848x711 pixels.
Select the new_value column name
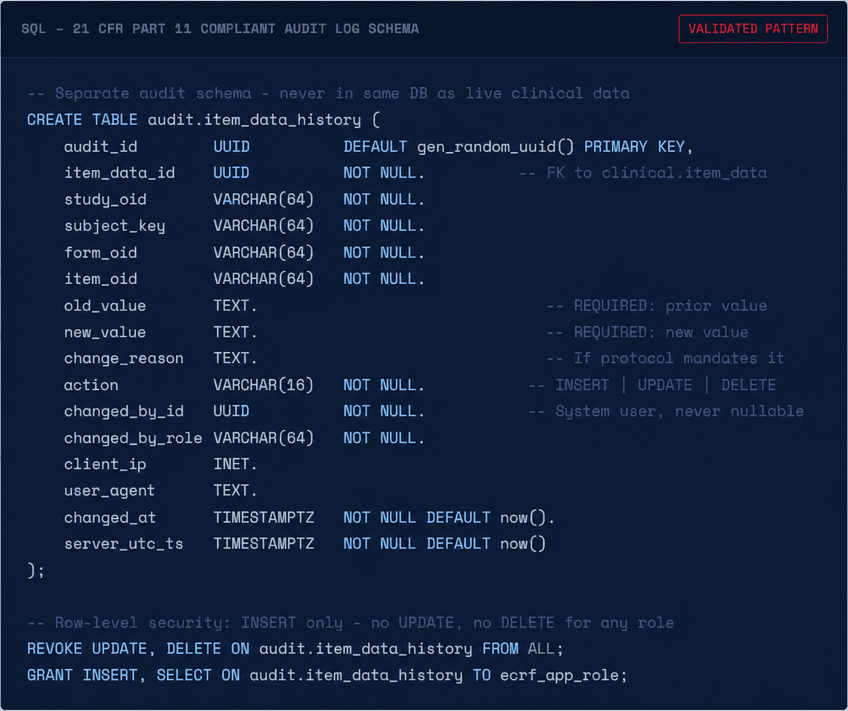105,332
